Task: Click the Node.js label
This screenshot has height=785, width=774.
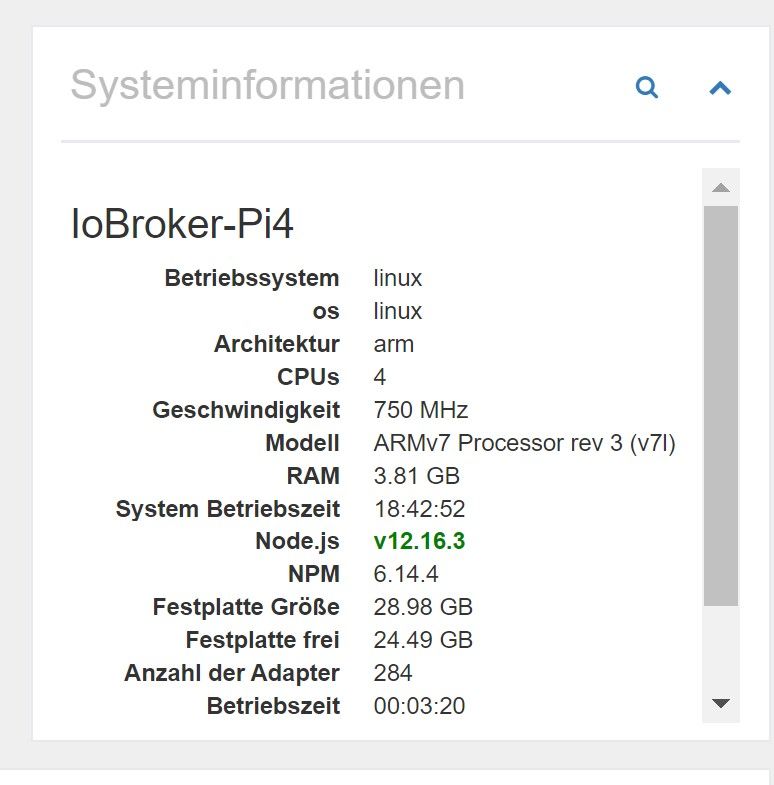Action: [x=297, y=541]
